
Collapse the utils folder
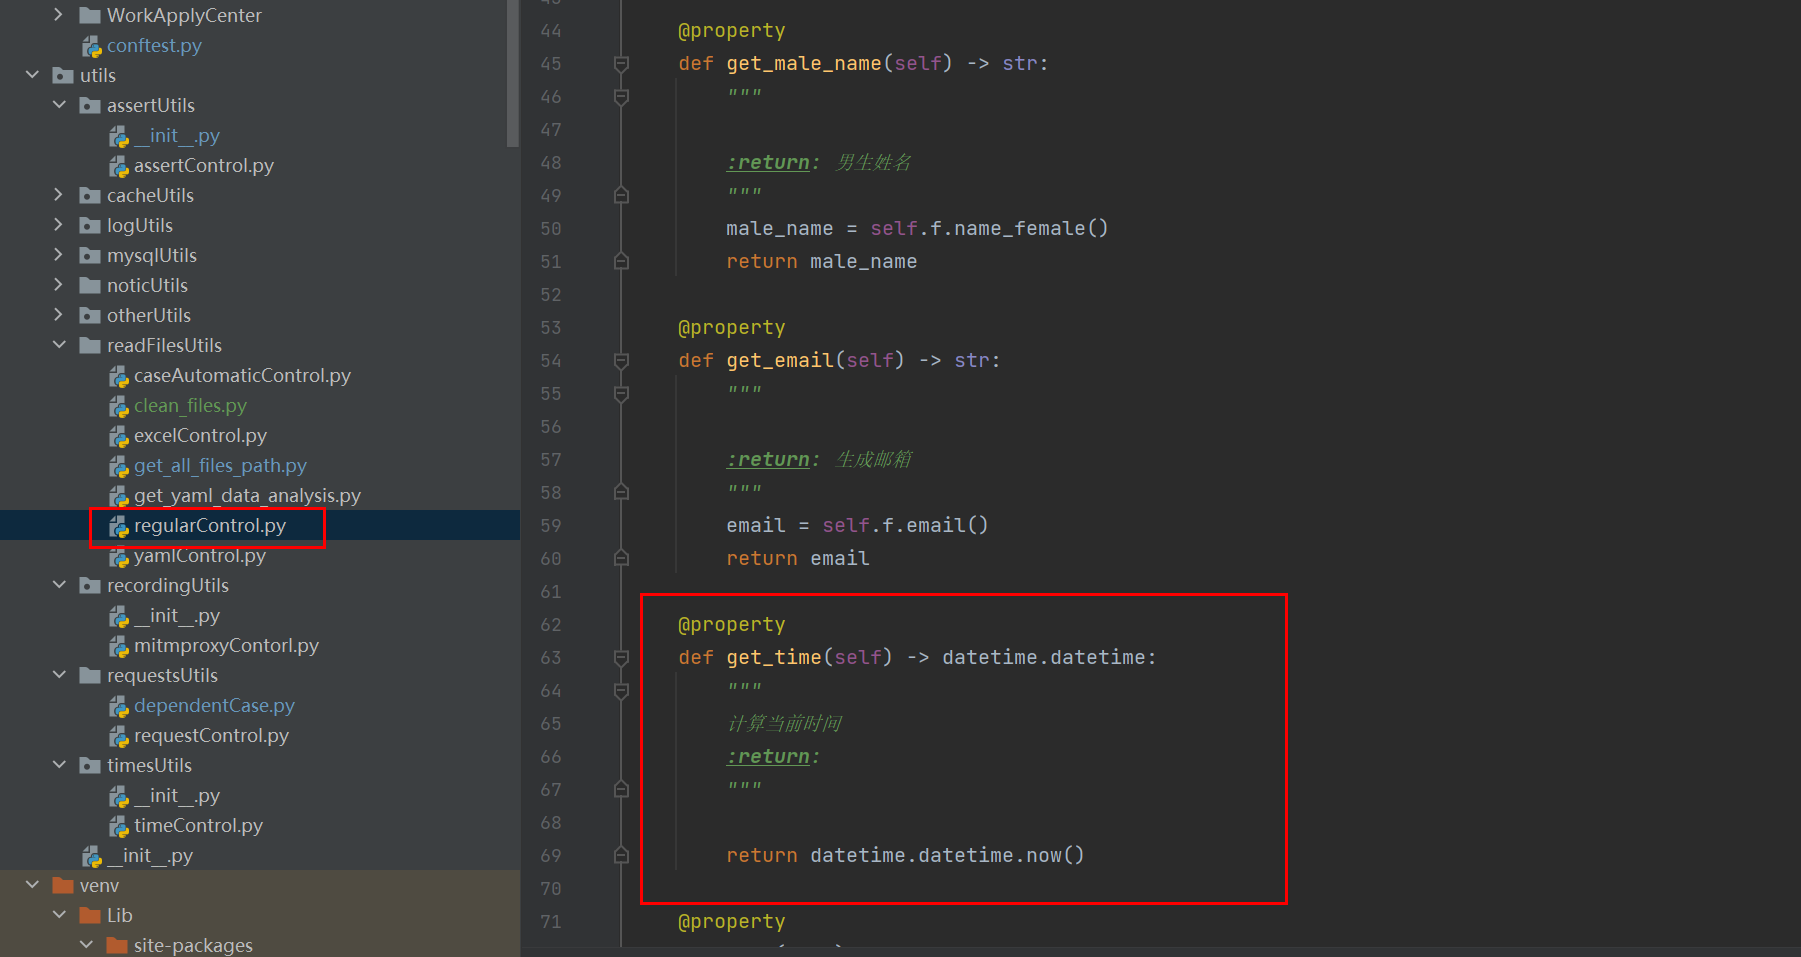point(32,75)
